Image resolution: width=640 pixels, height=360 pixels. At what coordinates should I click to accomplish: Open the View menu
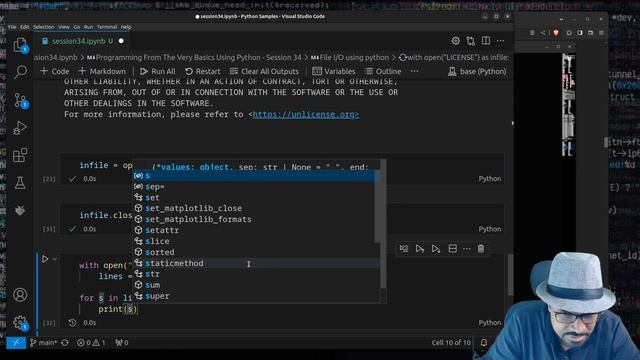64,27
